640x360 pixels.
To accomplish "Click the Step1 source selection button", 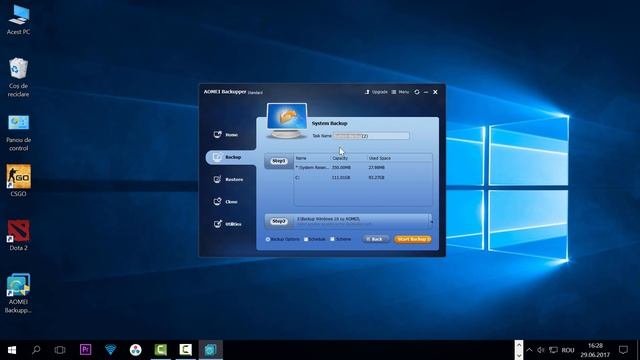I will [x=279, y=161].
